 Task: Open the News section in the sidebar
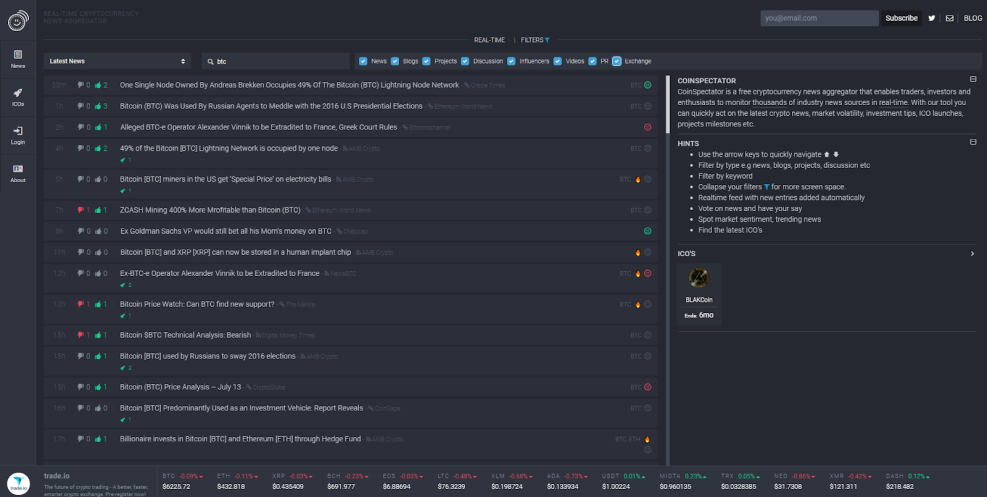pos(18,58)
